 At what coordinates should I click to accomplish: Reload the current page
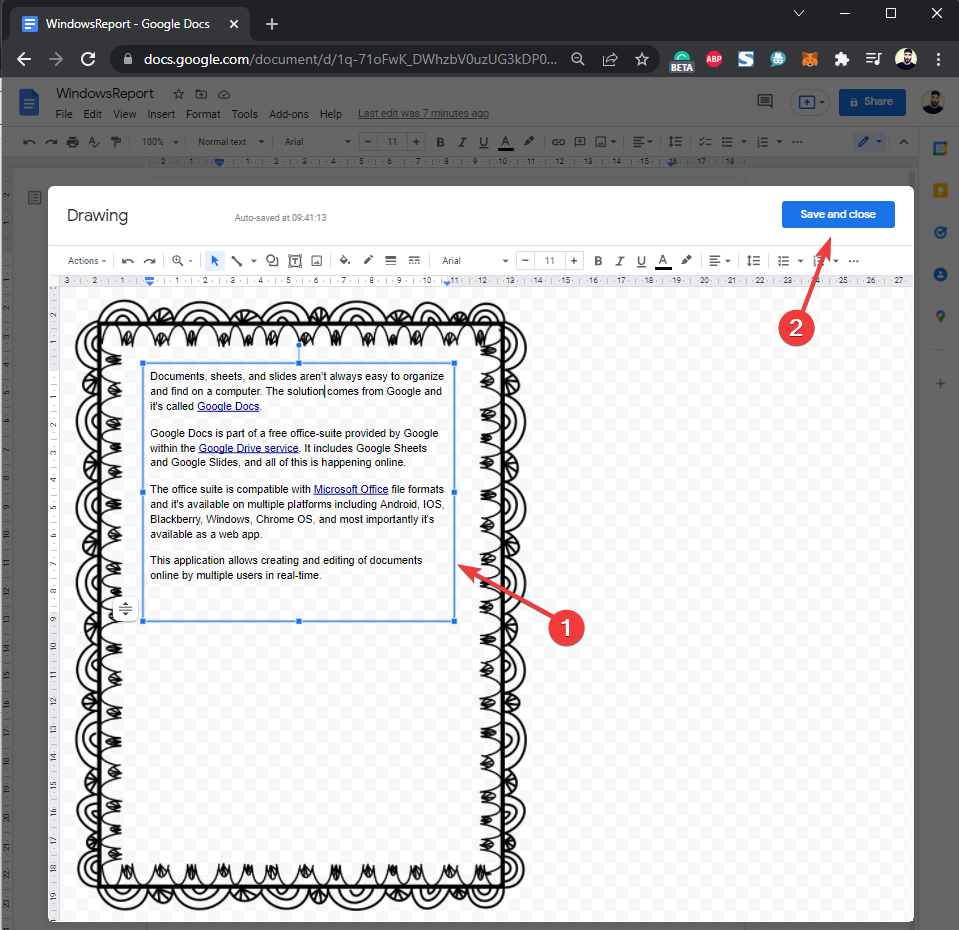click(88, 59)
